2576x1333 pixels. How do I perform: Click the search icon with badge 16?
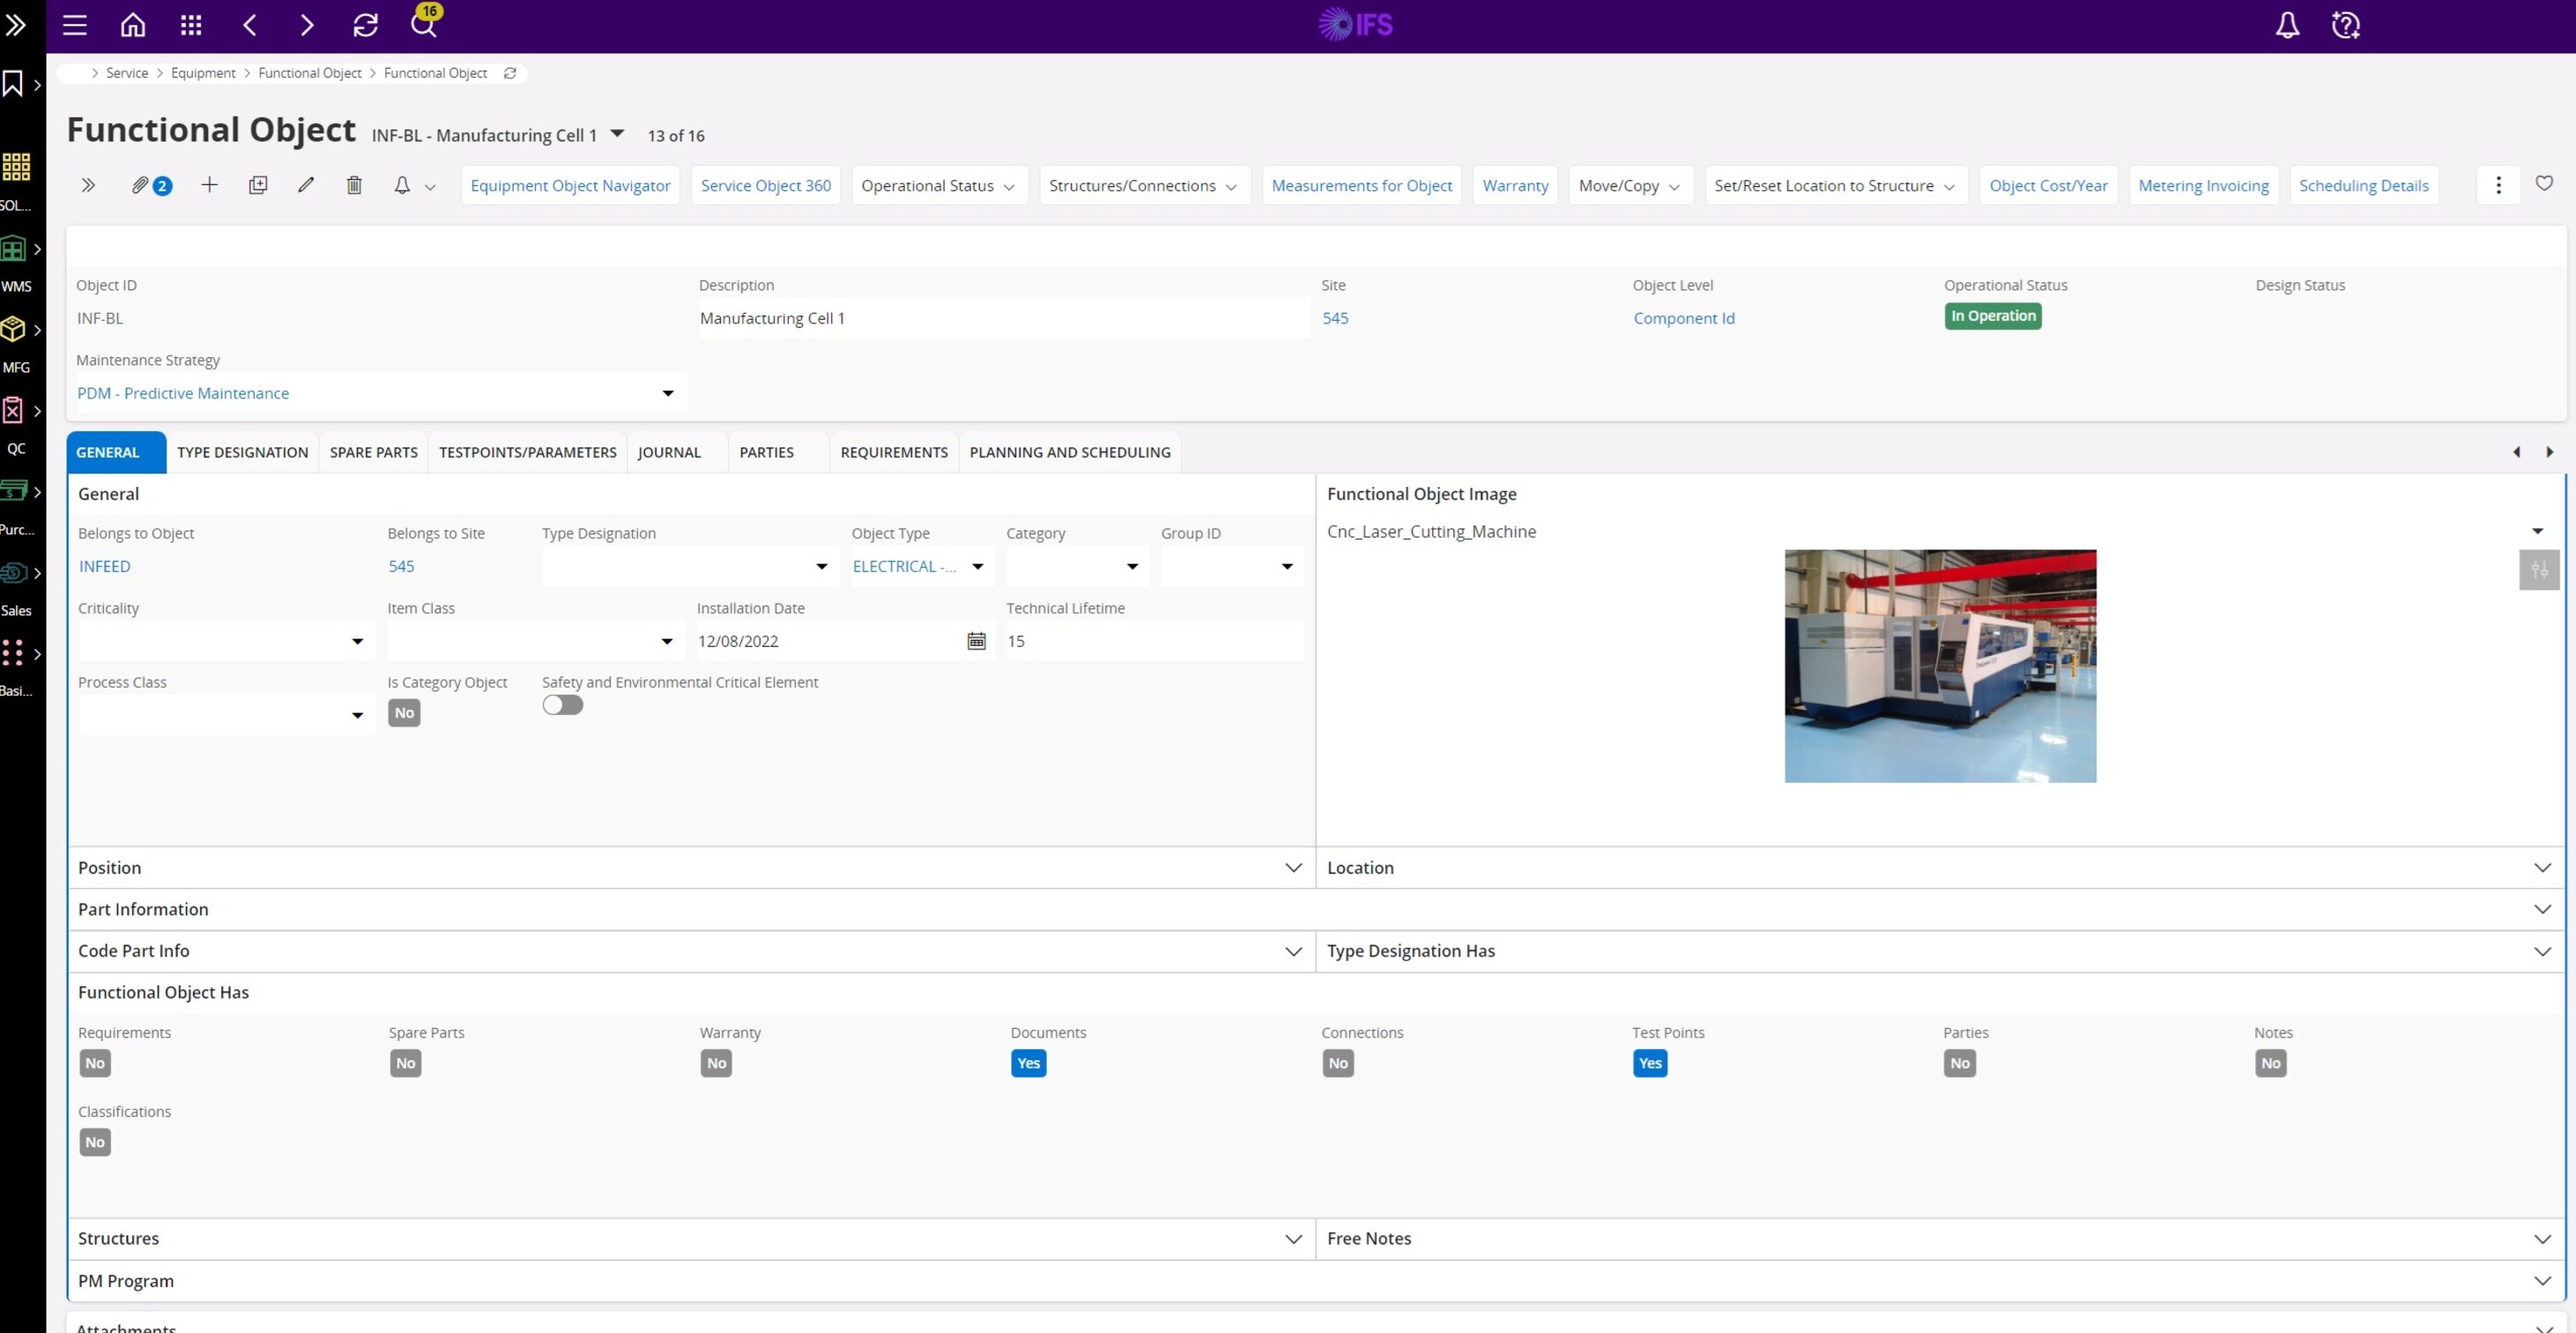click(424, 25)
